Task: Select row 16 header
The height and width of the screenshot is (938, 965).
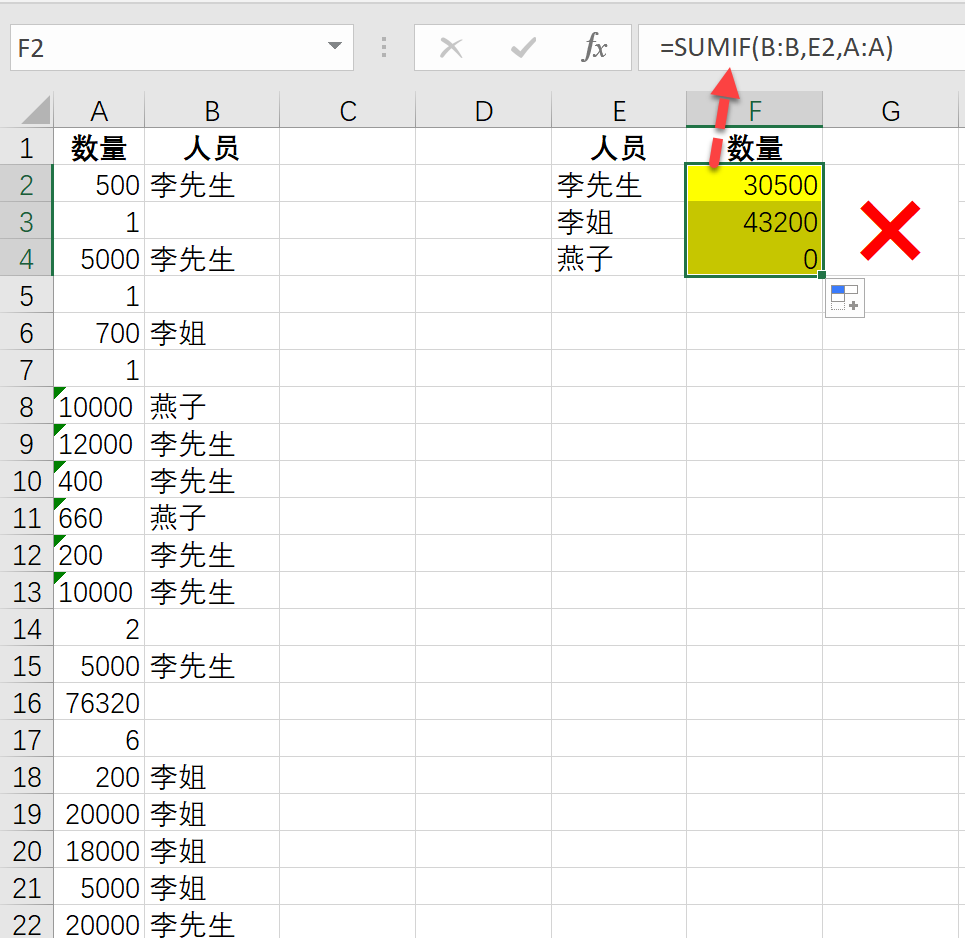Action: [26, 703]
